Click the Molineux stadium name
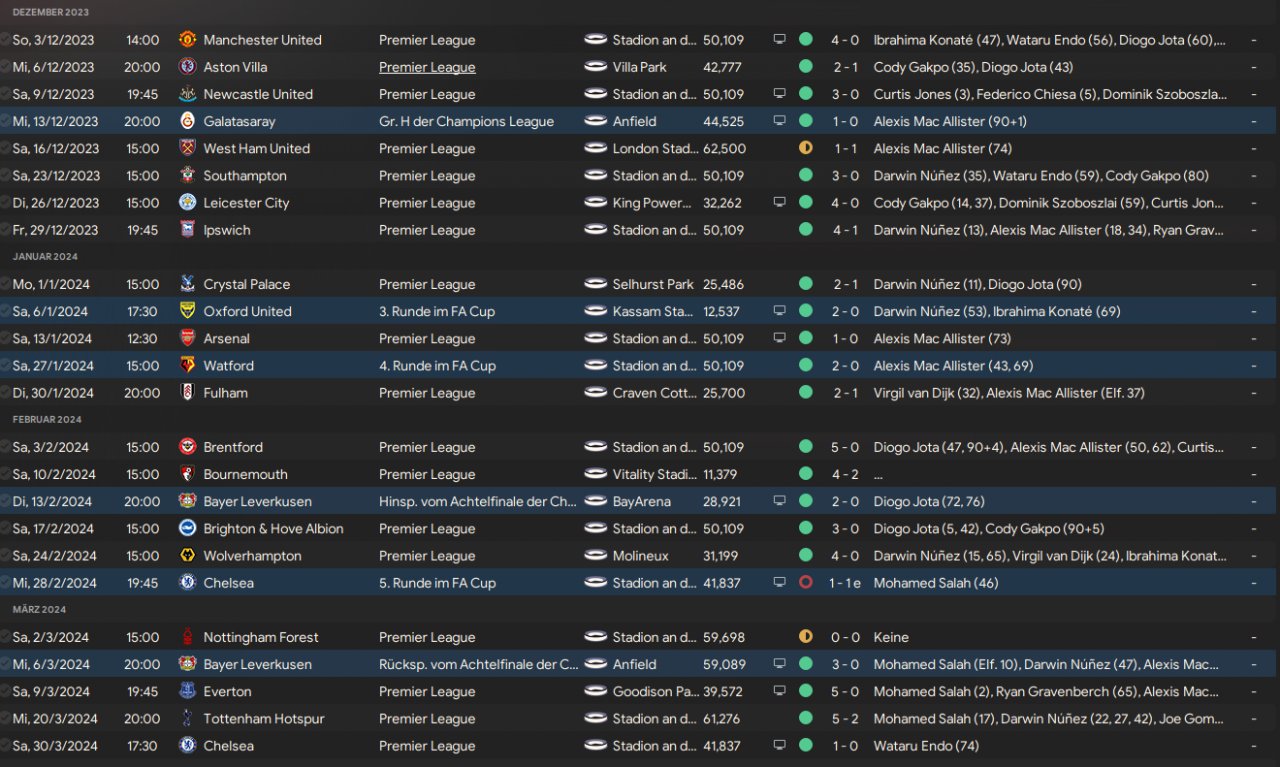 tap(641, 555)
